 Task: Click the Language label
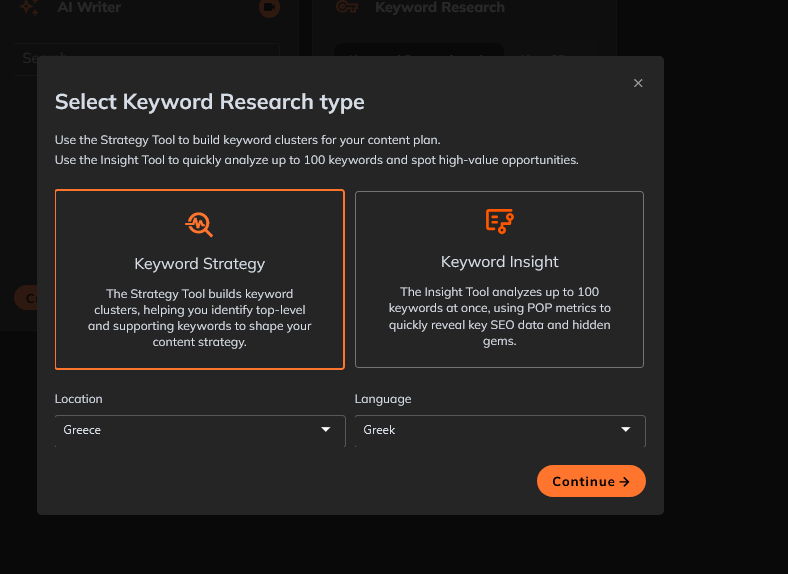click(383, 399)
